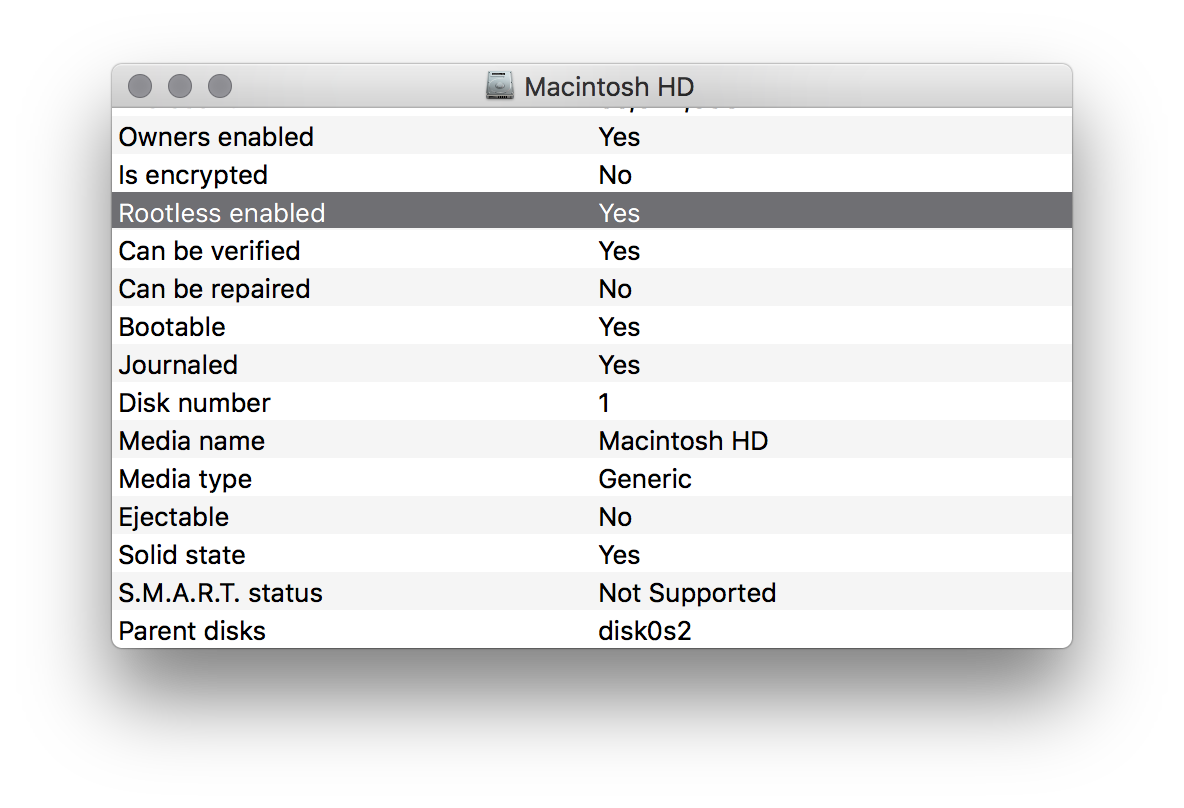This screenshot has height=808, width=1184.
Task: Click the Not Supported status value
Action: point(687,593)
